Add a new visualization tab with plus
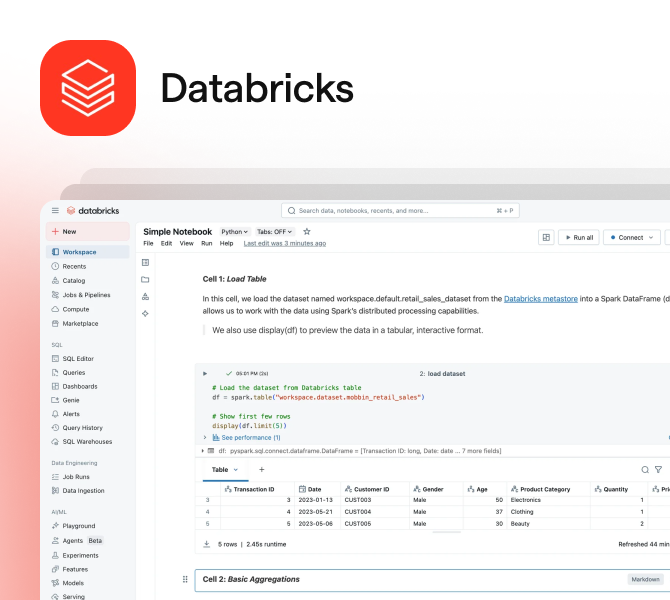Screen dimensions: 670x600 tap(262, 469)
